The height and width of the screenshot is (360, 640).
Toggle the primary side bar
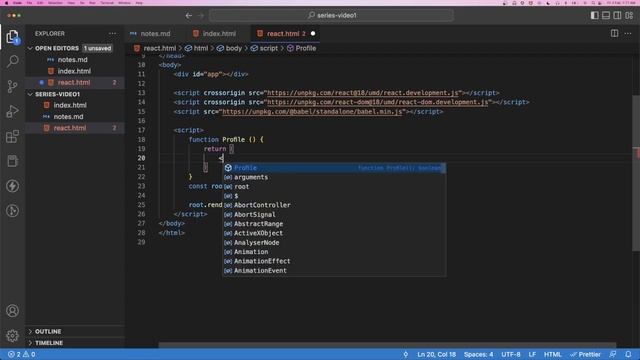[x=595, y=16]
